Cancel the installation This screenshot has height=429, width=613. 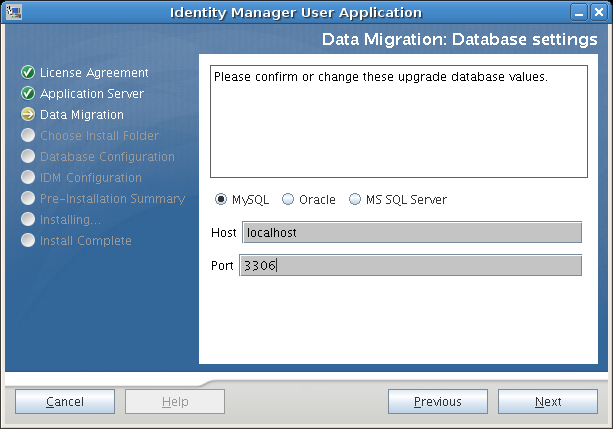click(65, 402)
